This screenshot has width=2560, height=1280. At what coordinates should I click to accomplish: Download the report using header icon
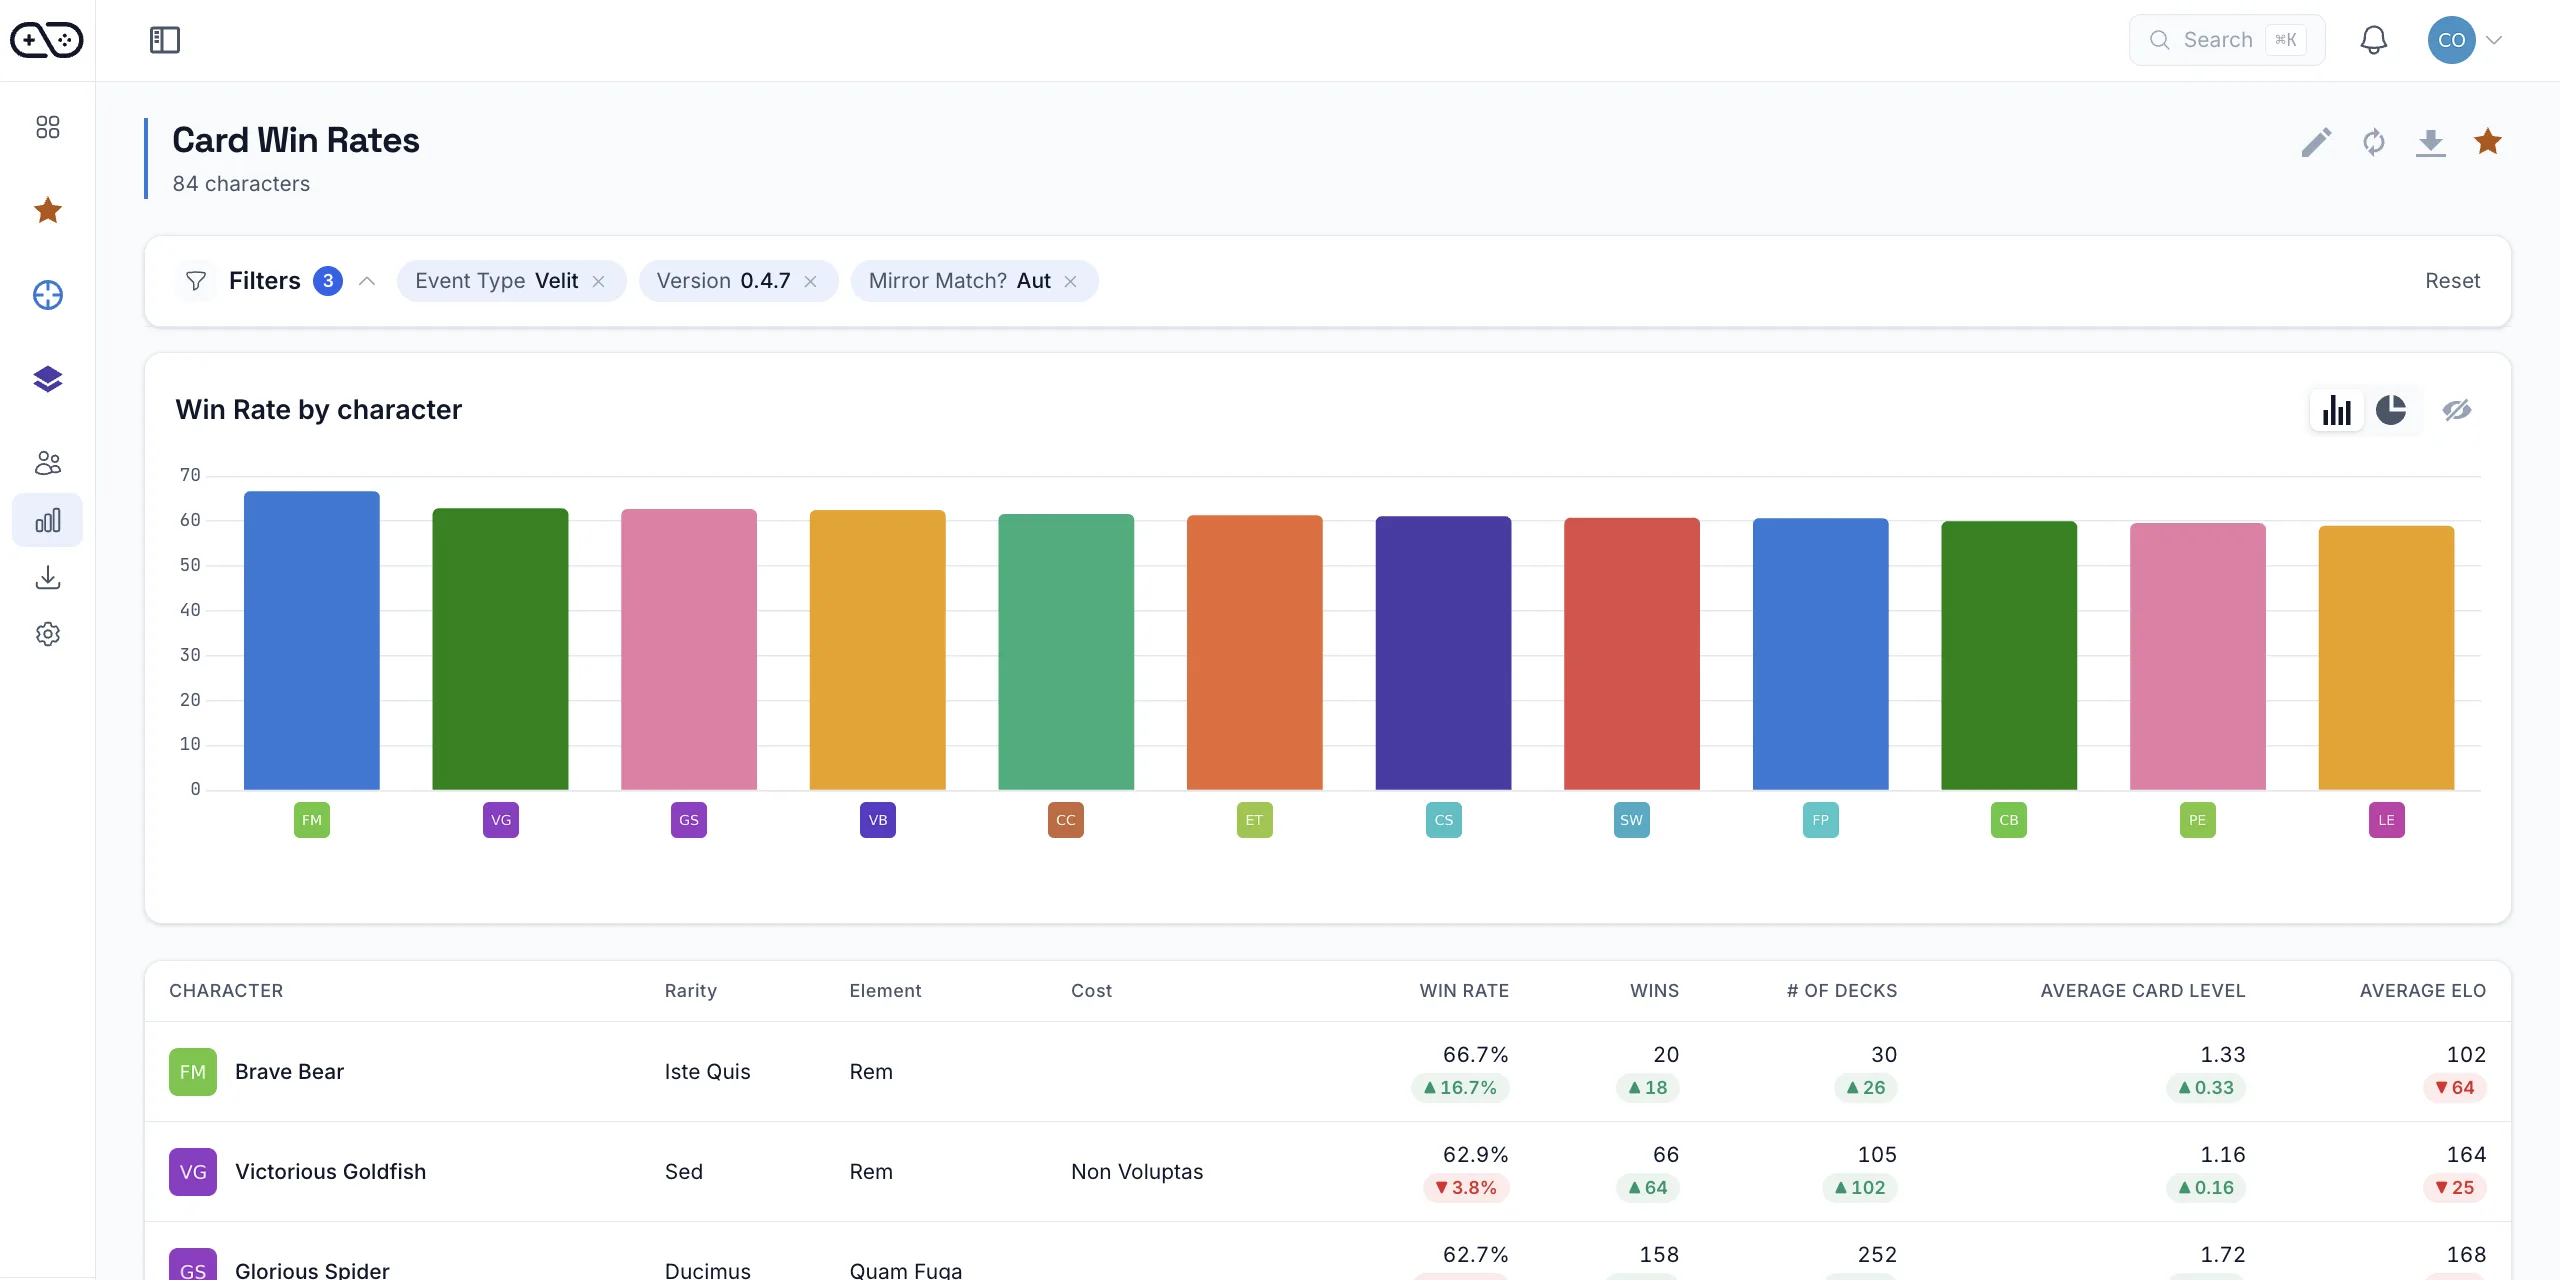tap(2431, 142)
